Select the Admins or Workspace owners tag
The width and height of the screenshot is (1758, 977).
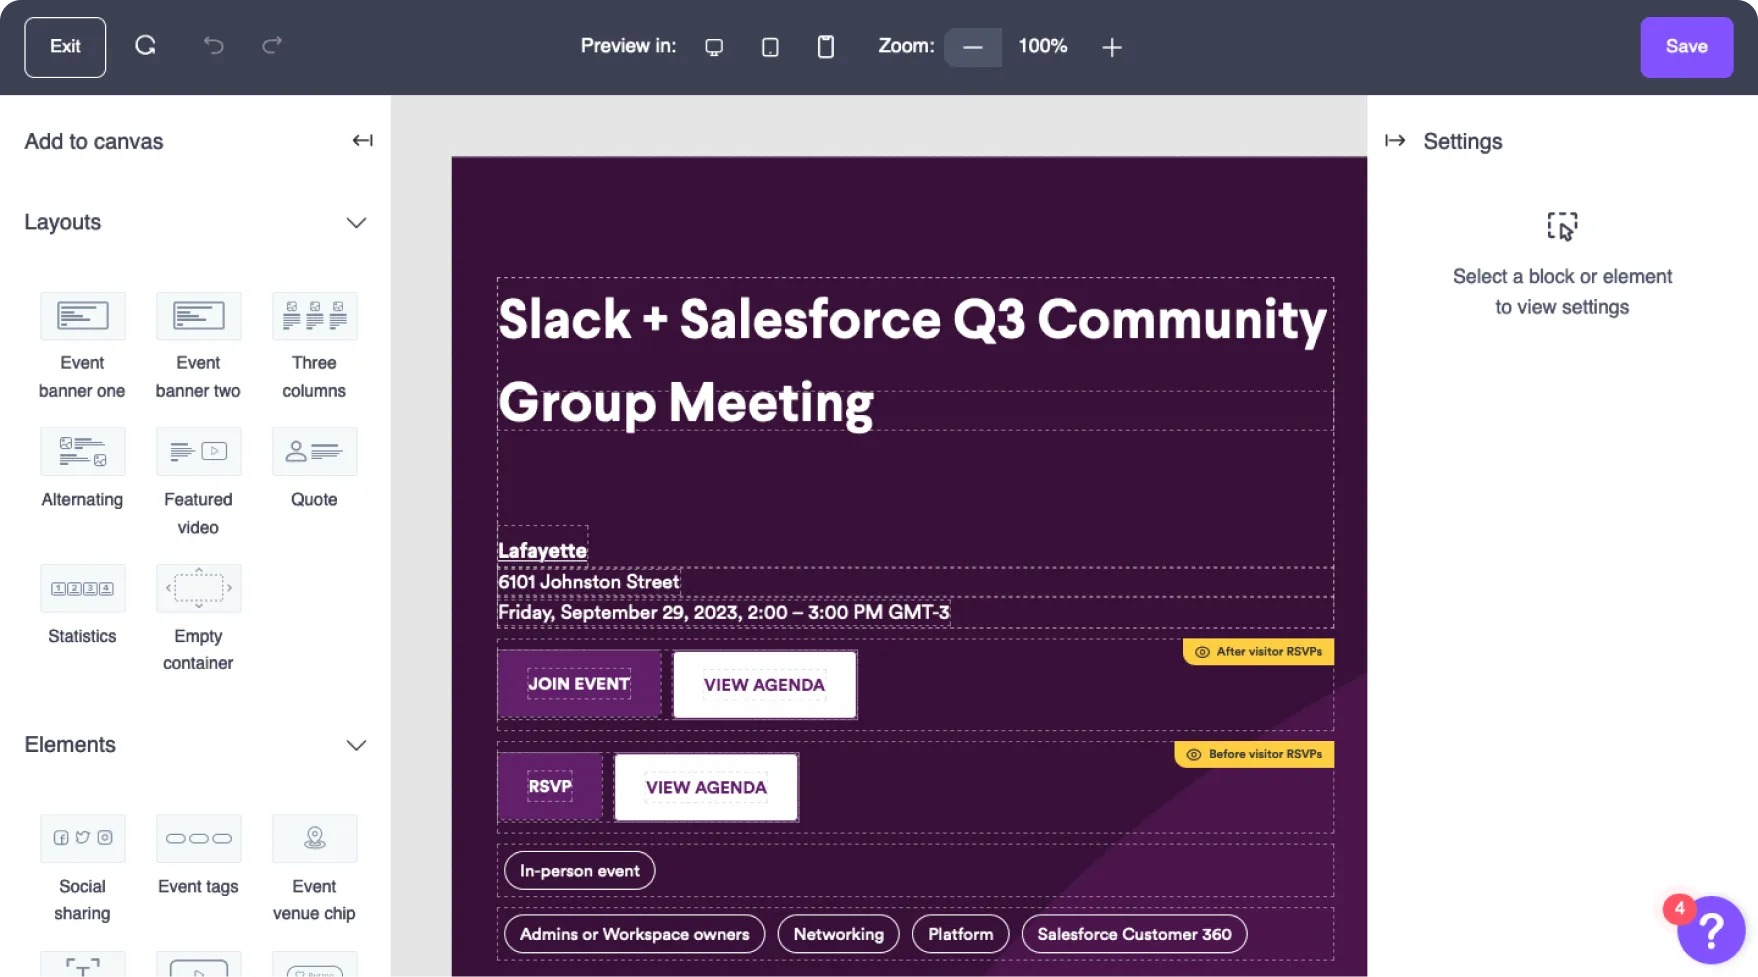(x=634, y=934)
